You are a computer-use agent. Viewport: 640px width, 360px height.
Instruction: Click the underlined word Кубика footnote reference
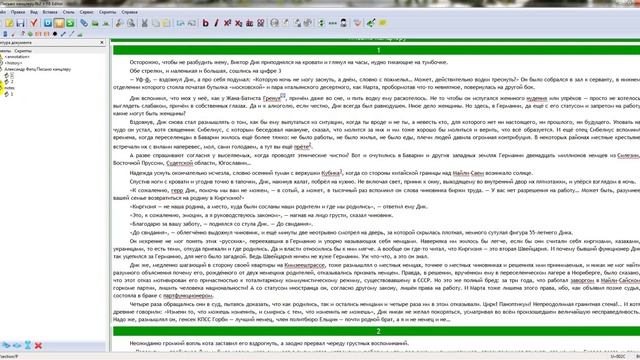[330, 173]
